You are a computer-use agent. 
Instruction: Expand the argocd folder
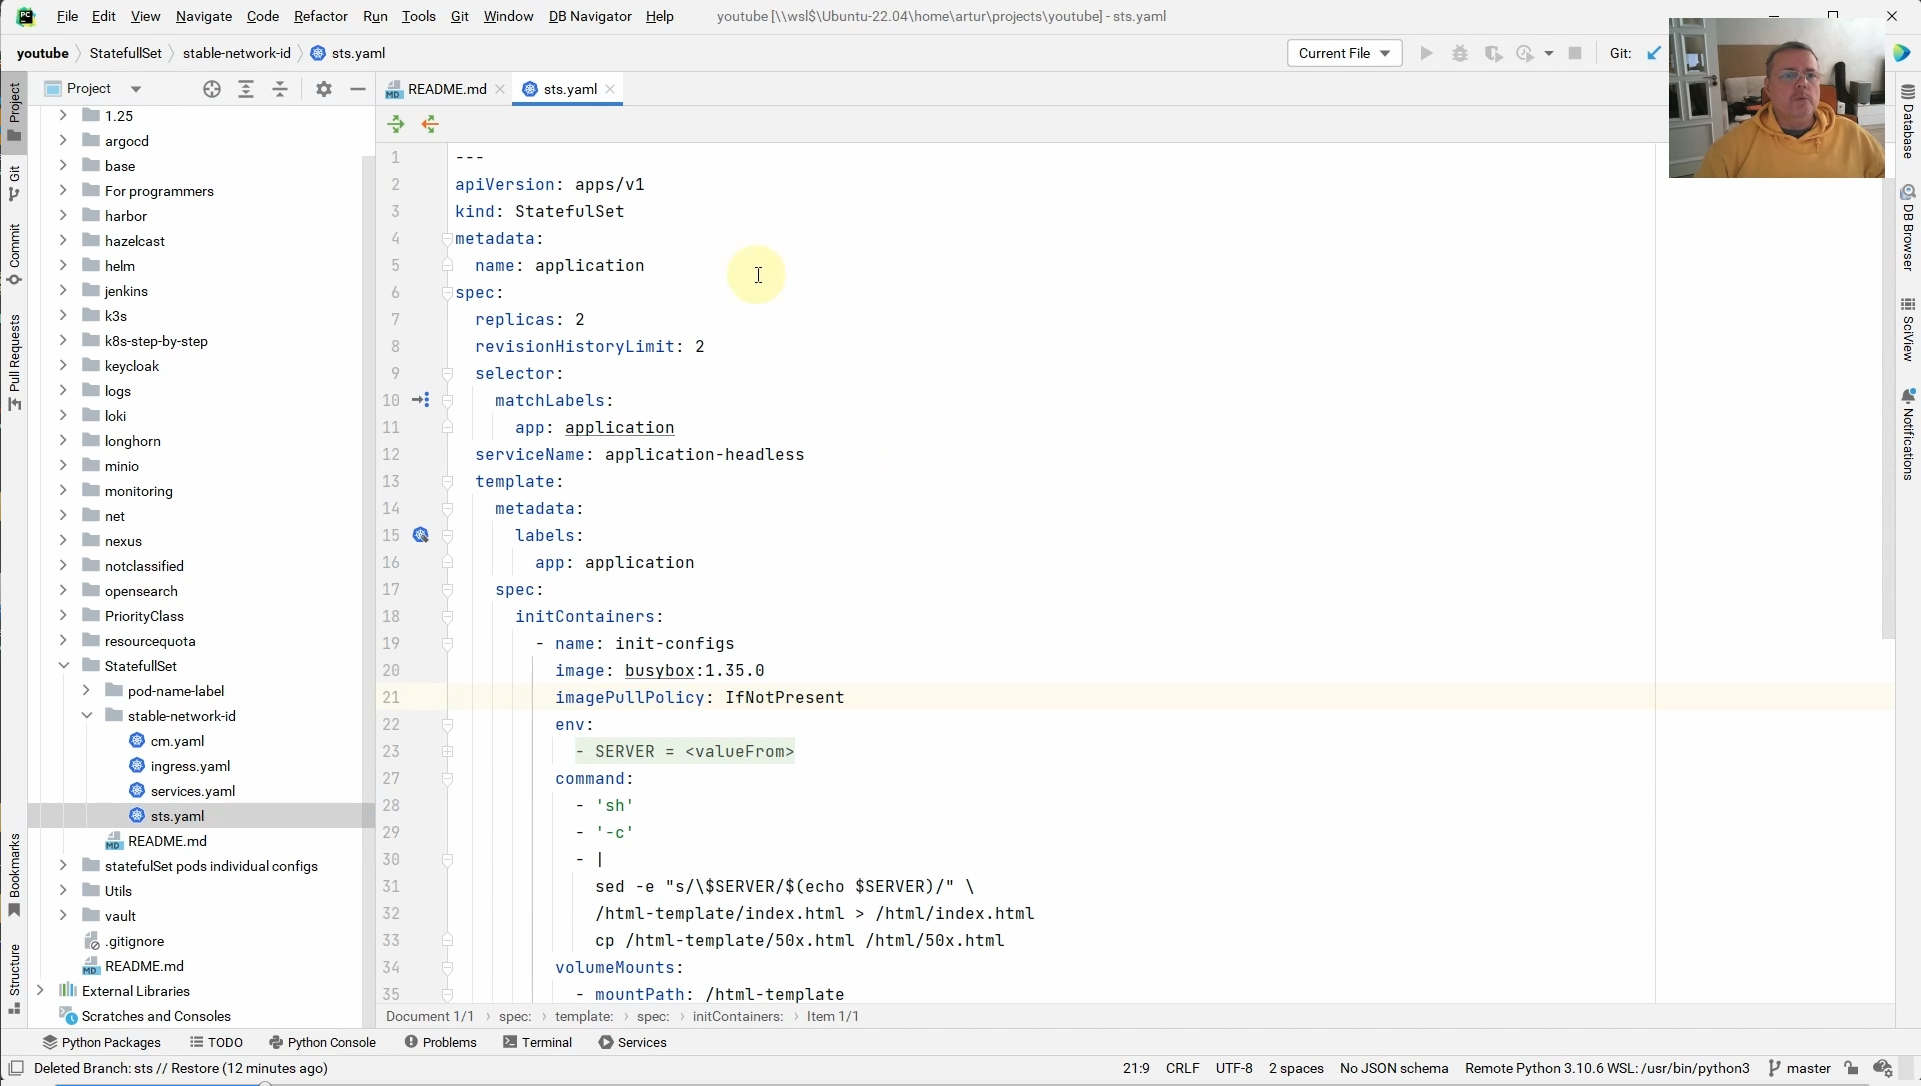(x=63, y=141)
